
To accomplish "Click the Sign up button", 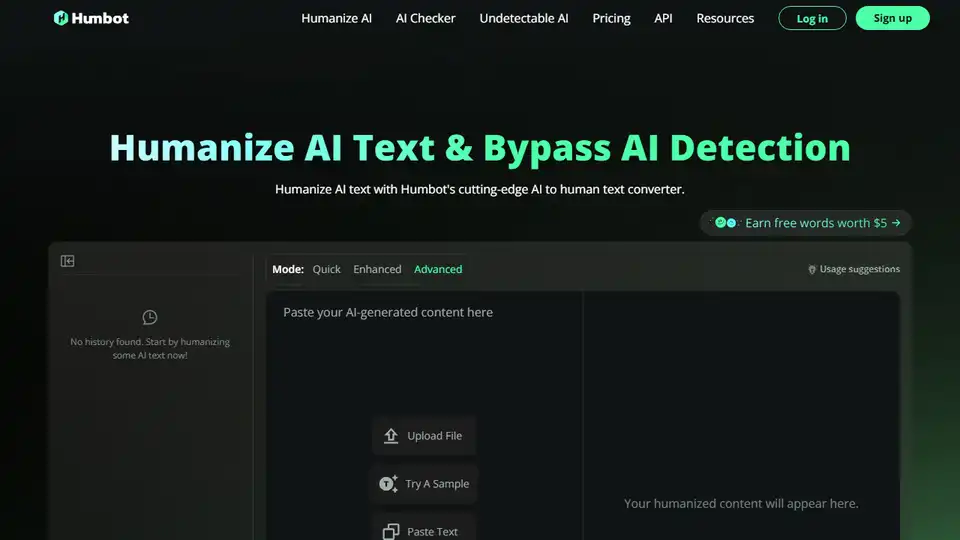I will tap(892, 18).
